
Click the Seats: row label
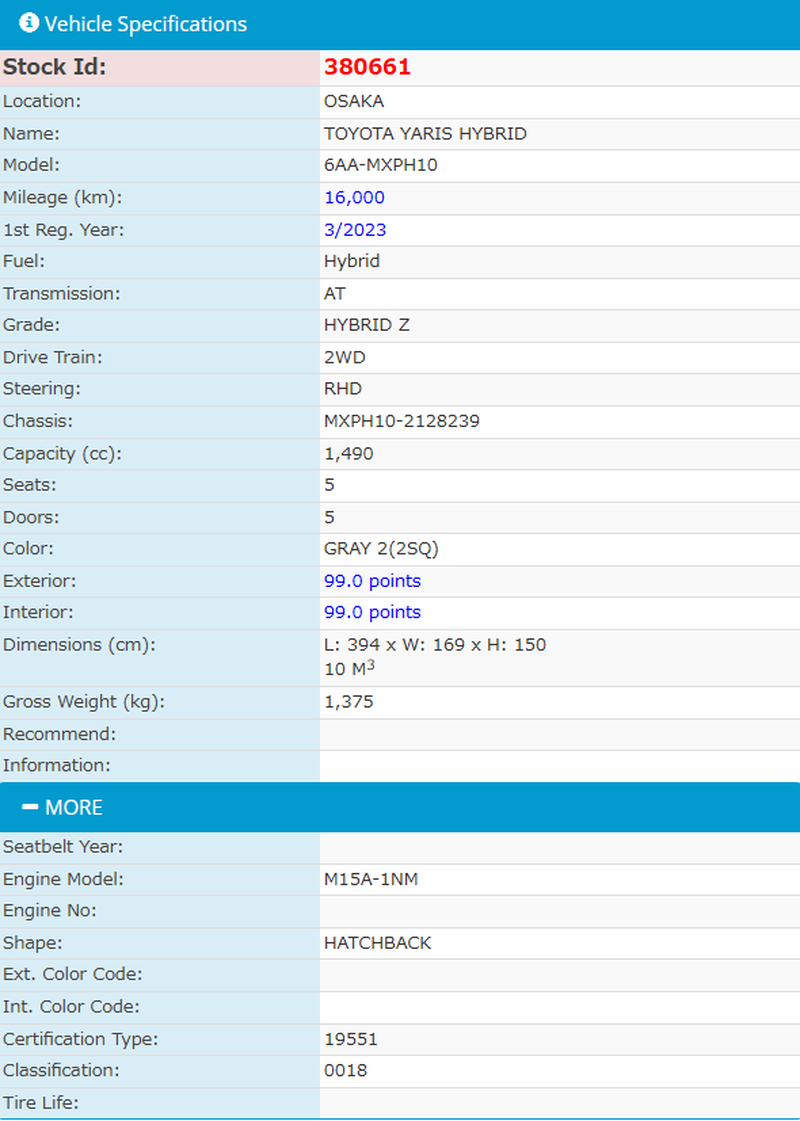29,485
